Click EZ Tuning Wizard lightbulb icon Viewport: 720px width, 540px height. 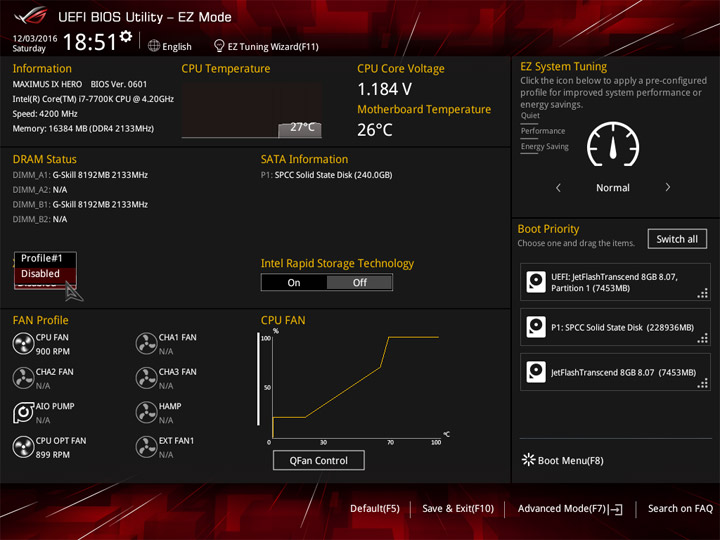click(219, 45)
